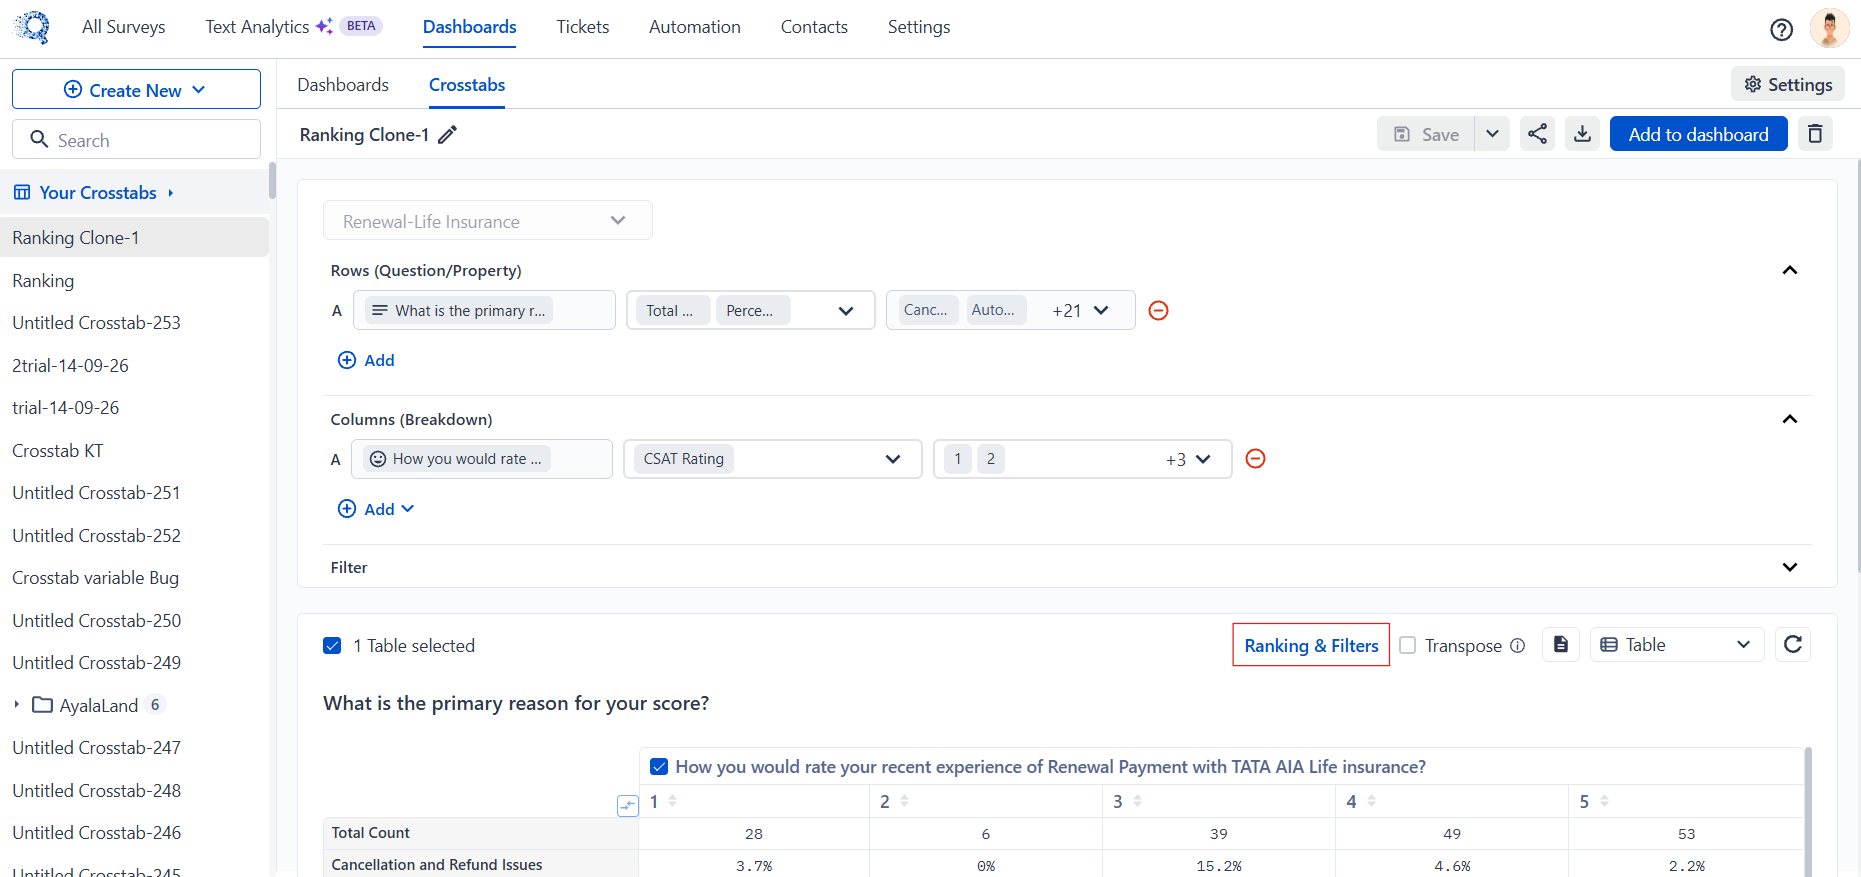Delete crosstab using trash icon
The width and height of the screenshot is (1861, 877).
(x=1815, y=134)
